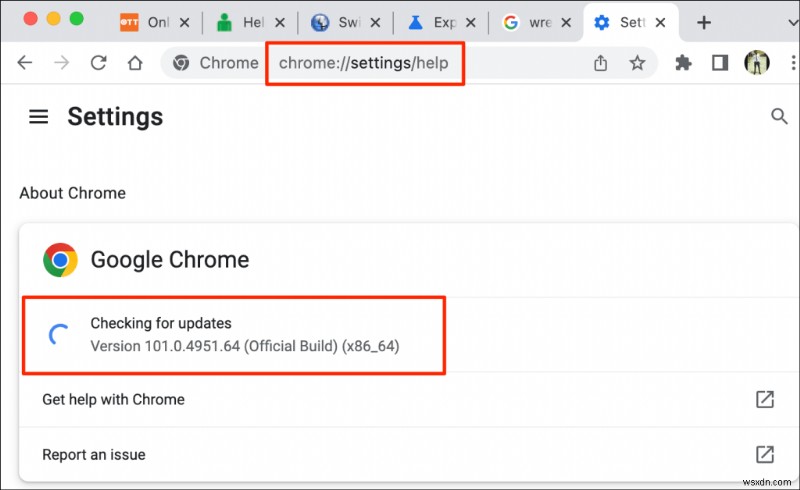This screenshot has height=490, width=800.
Task: Open the profile avatar menu
Action: coord(757,63)
